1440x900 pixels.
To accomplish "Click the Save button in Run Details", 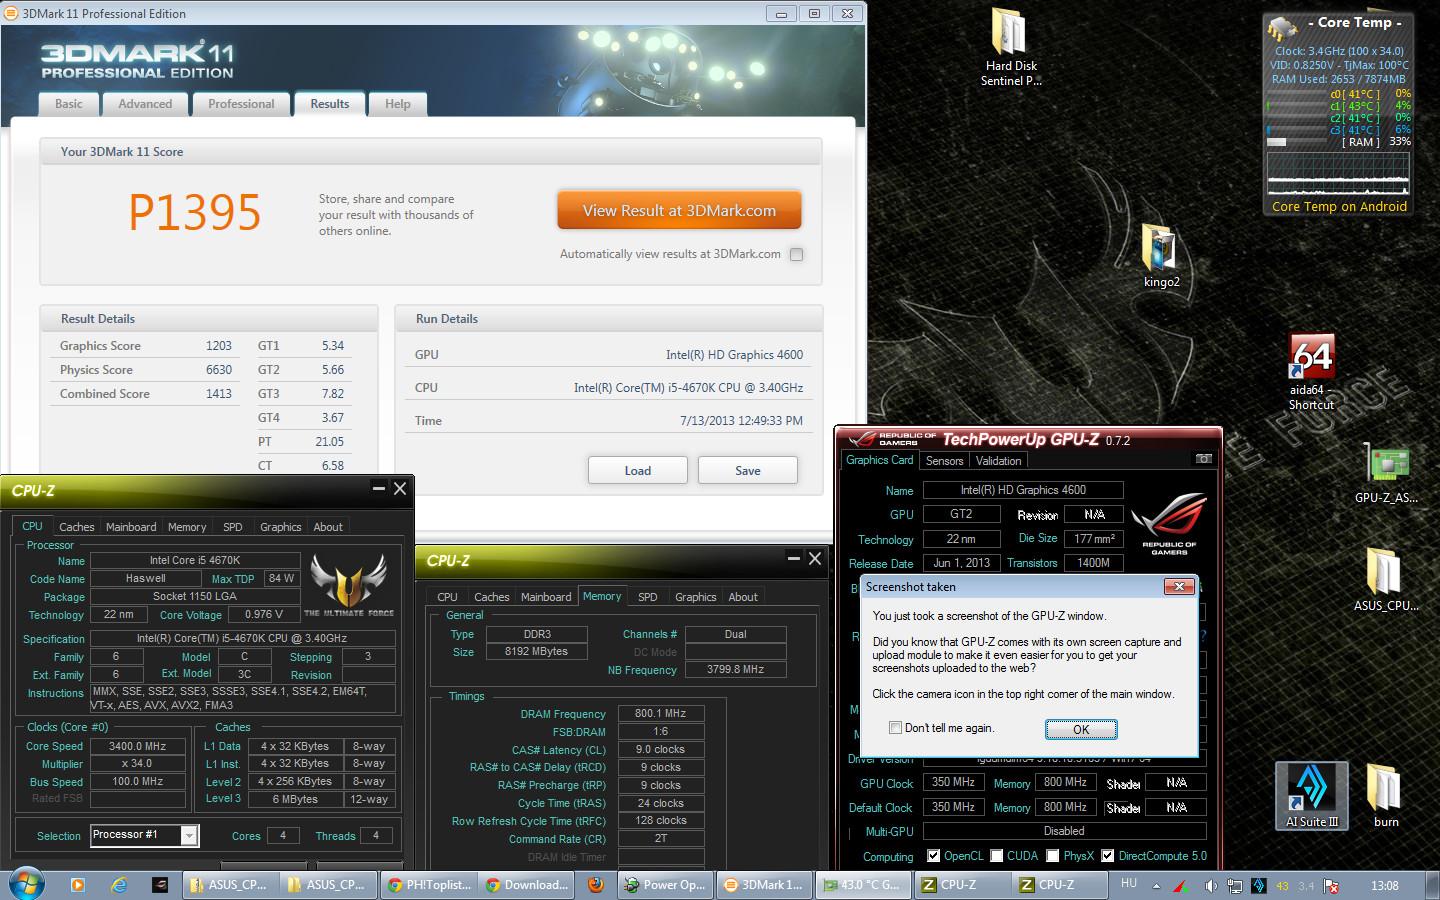I will 748,470.
